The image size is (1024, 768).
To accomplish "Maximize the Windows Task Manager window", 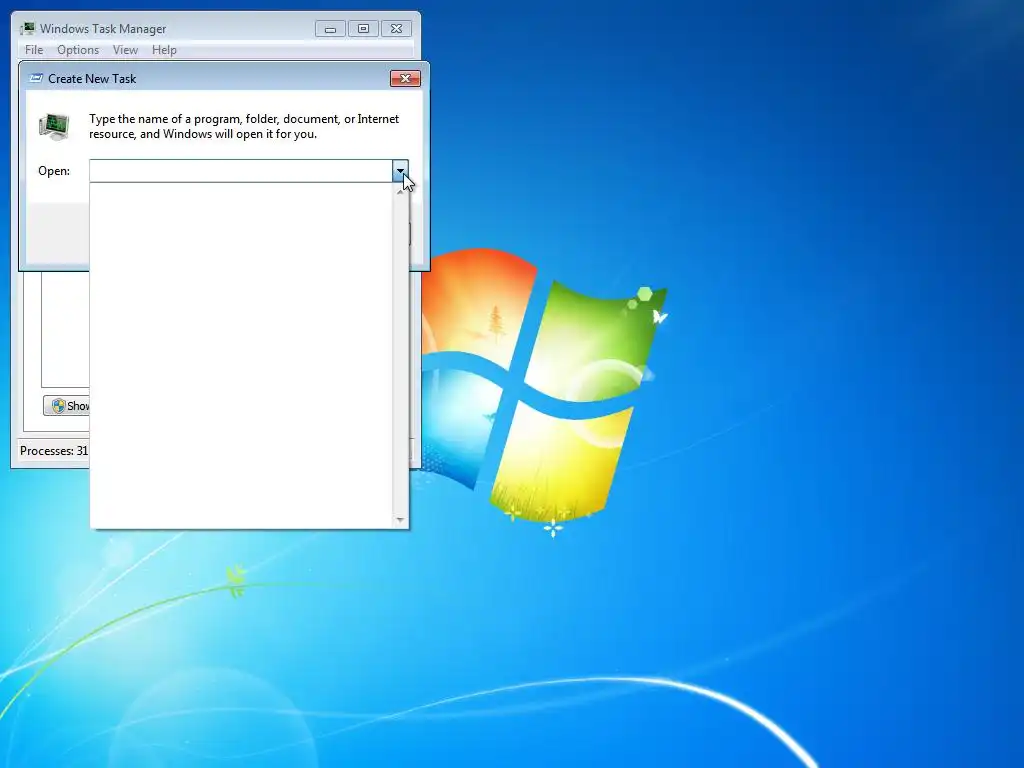I will (363, 29).
